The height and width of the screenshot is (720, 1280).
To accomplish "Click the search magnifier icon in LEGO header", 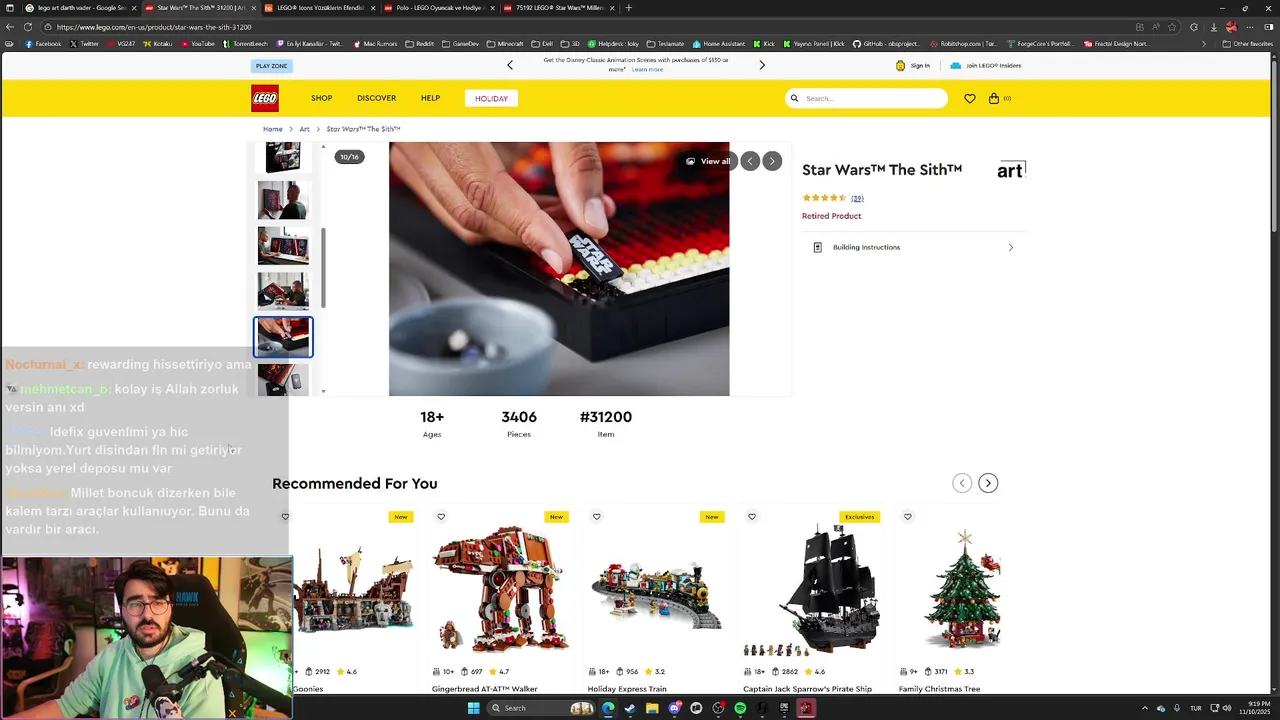I will point(795,98).
